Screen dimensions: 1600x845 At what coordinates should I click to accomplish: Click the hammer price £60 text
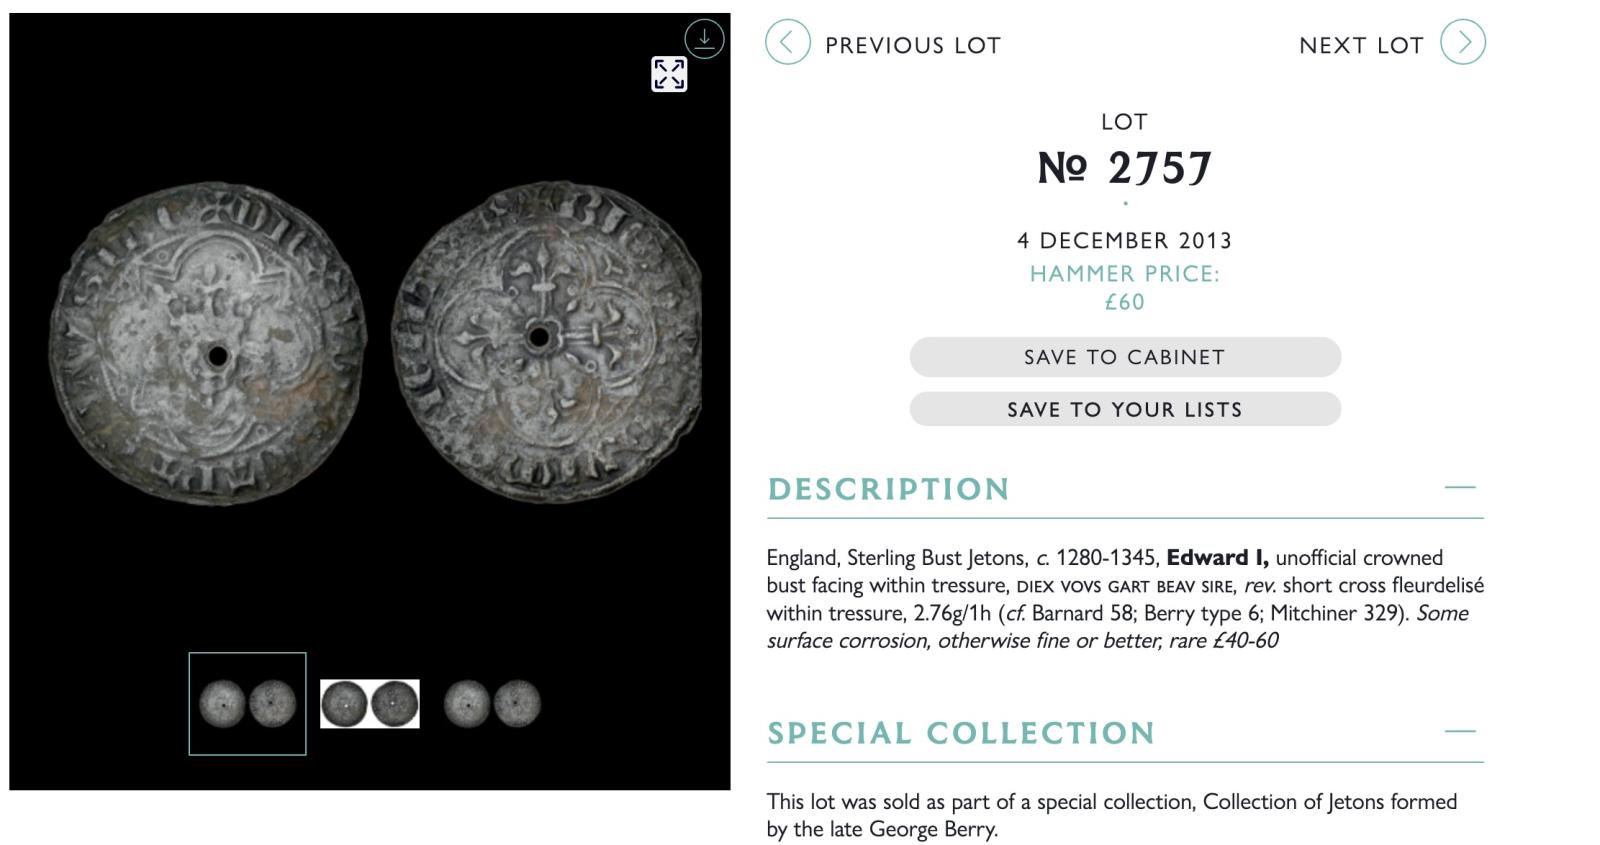1124,302
